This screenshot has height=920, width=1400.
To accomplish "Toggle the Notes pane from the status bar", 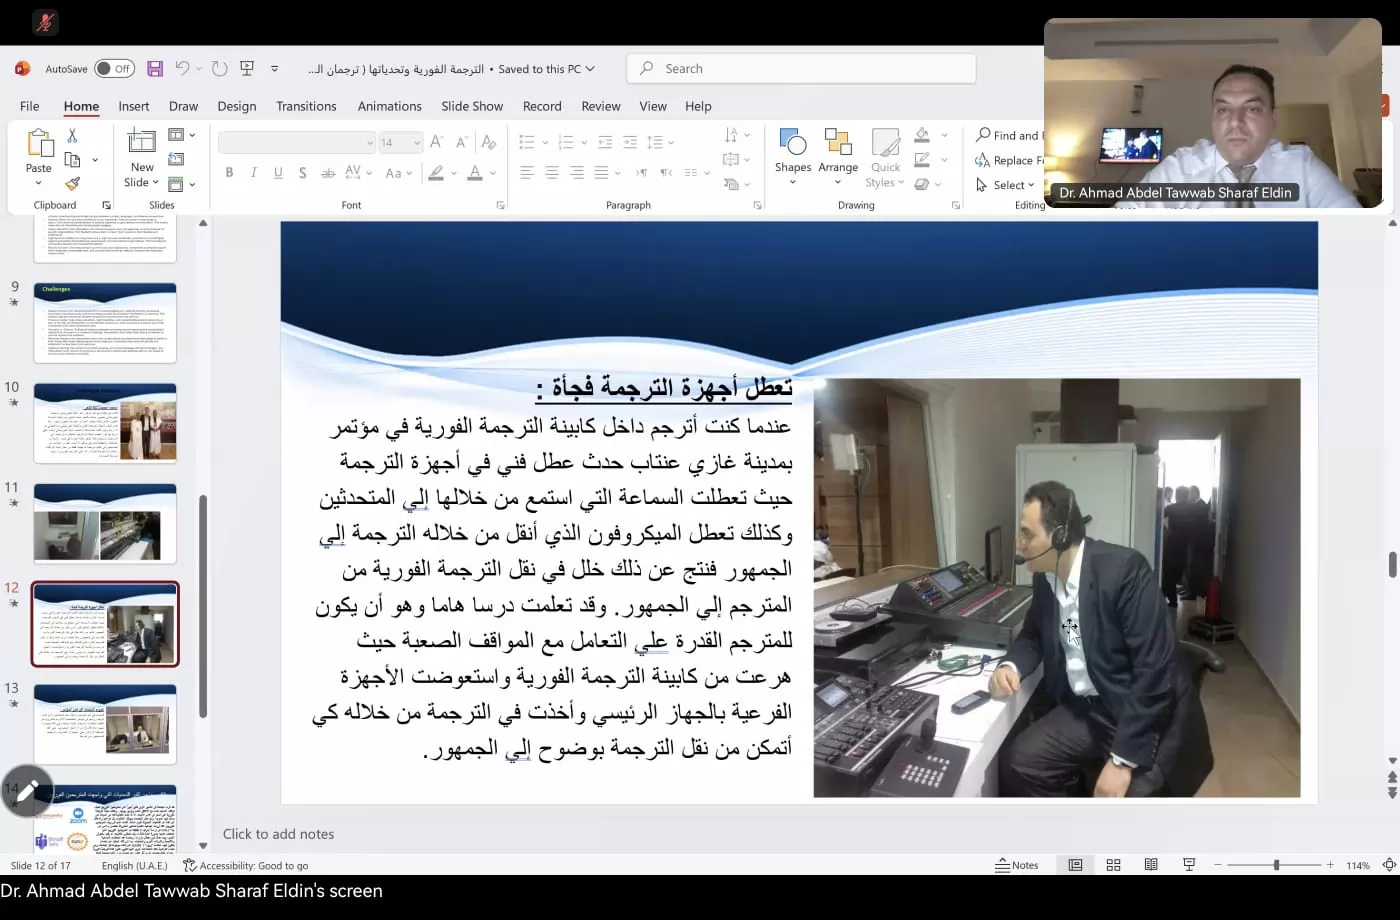I will click(1016, 864).
